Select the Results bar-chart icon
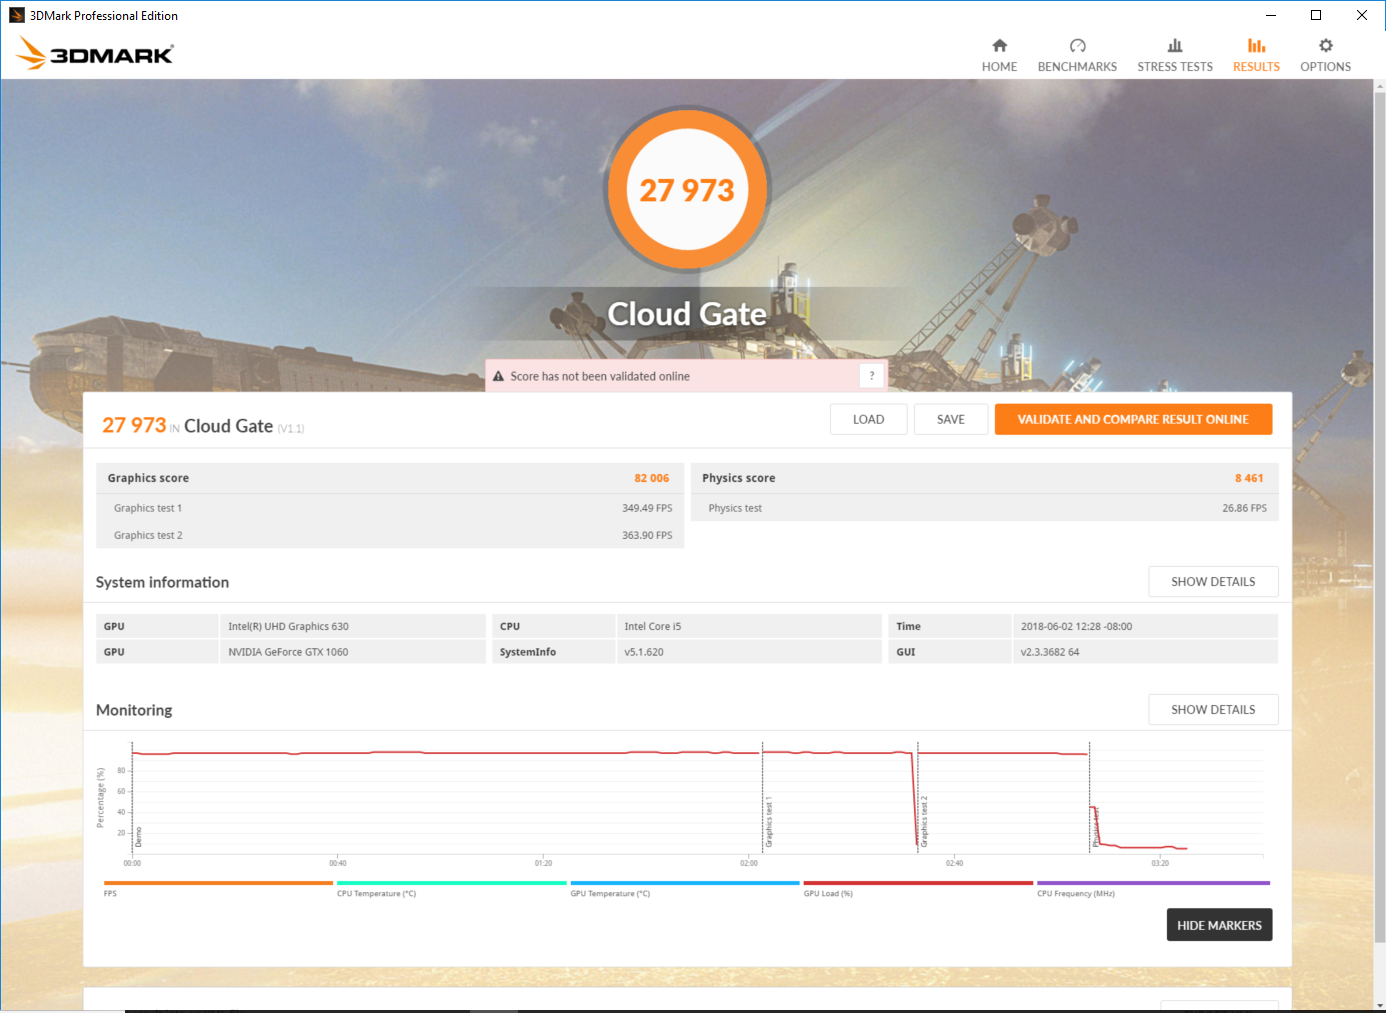 tap(1256, 45)
